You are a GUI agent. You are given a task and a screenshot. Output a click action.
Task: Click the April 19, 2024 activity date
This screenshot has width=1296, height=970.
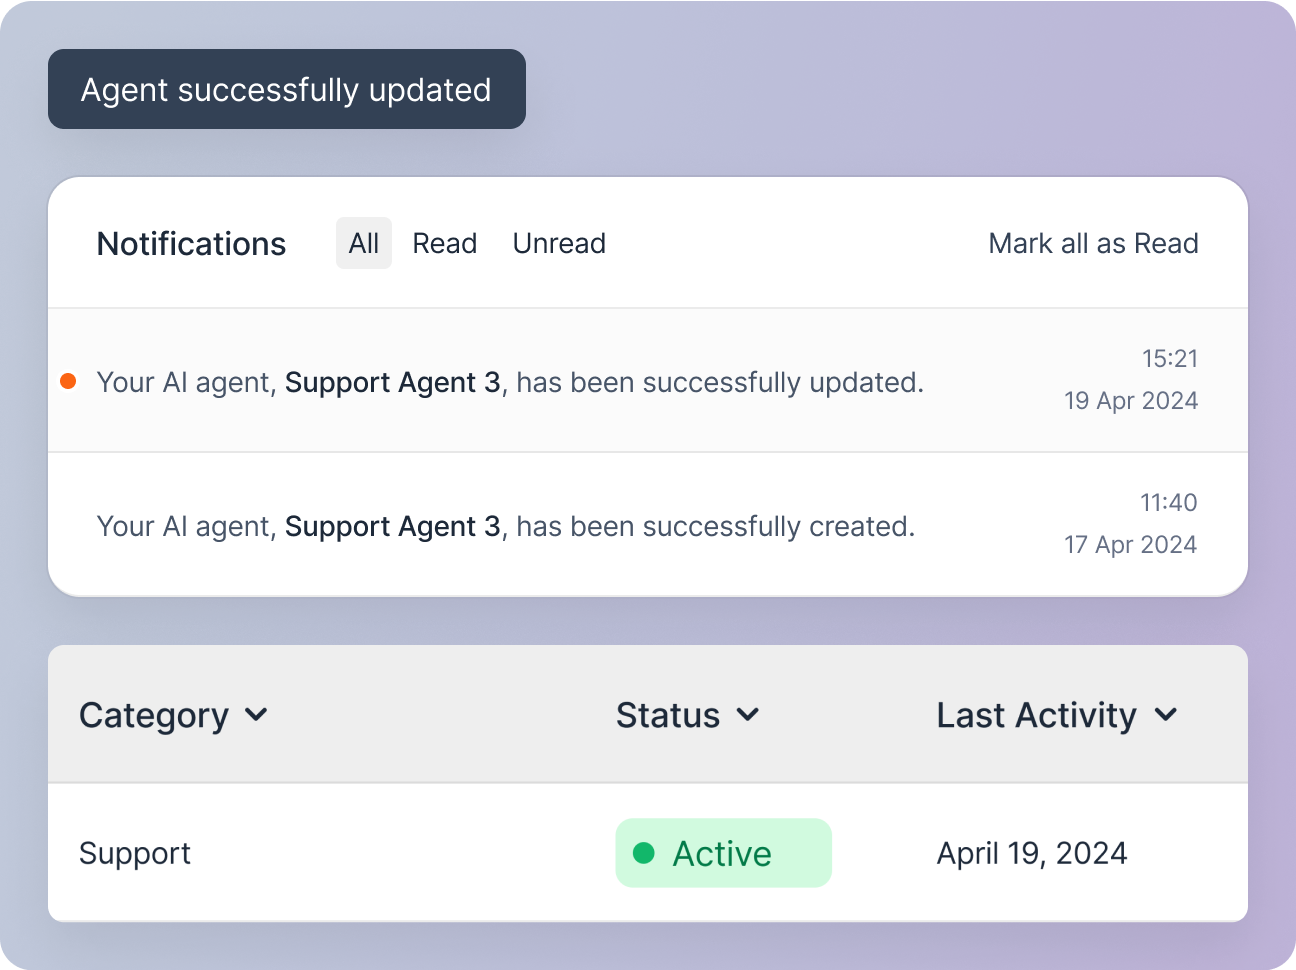point(1031,853)
